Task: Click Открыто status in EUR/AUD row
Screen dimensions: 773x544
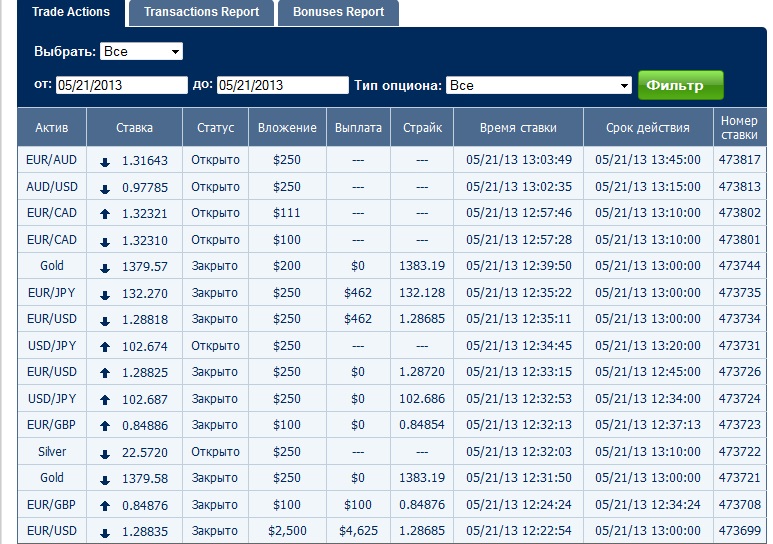Action: [x=215, y=160]
